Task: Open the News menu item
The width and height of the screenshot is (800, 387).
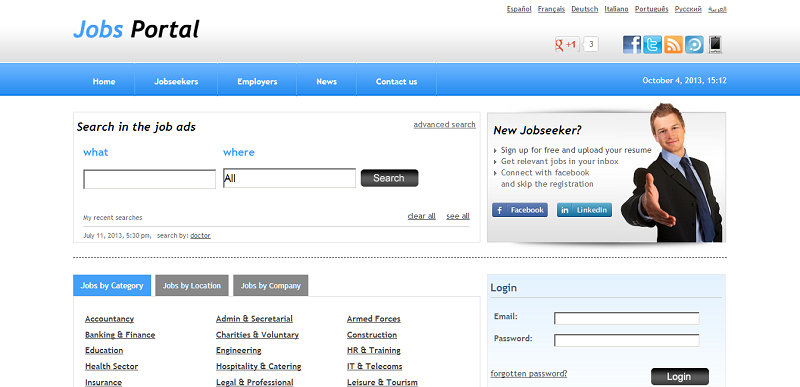Action: tap(327, 82)
